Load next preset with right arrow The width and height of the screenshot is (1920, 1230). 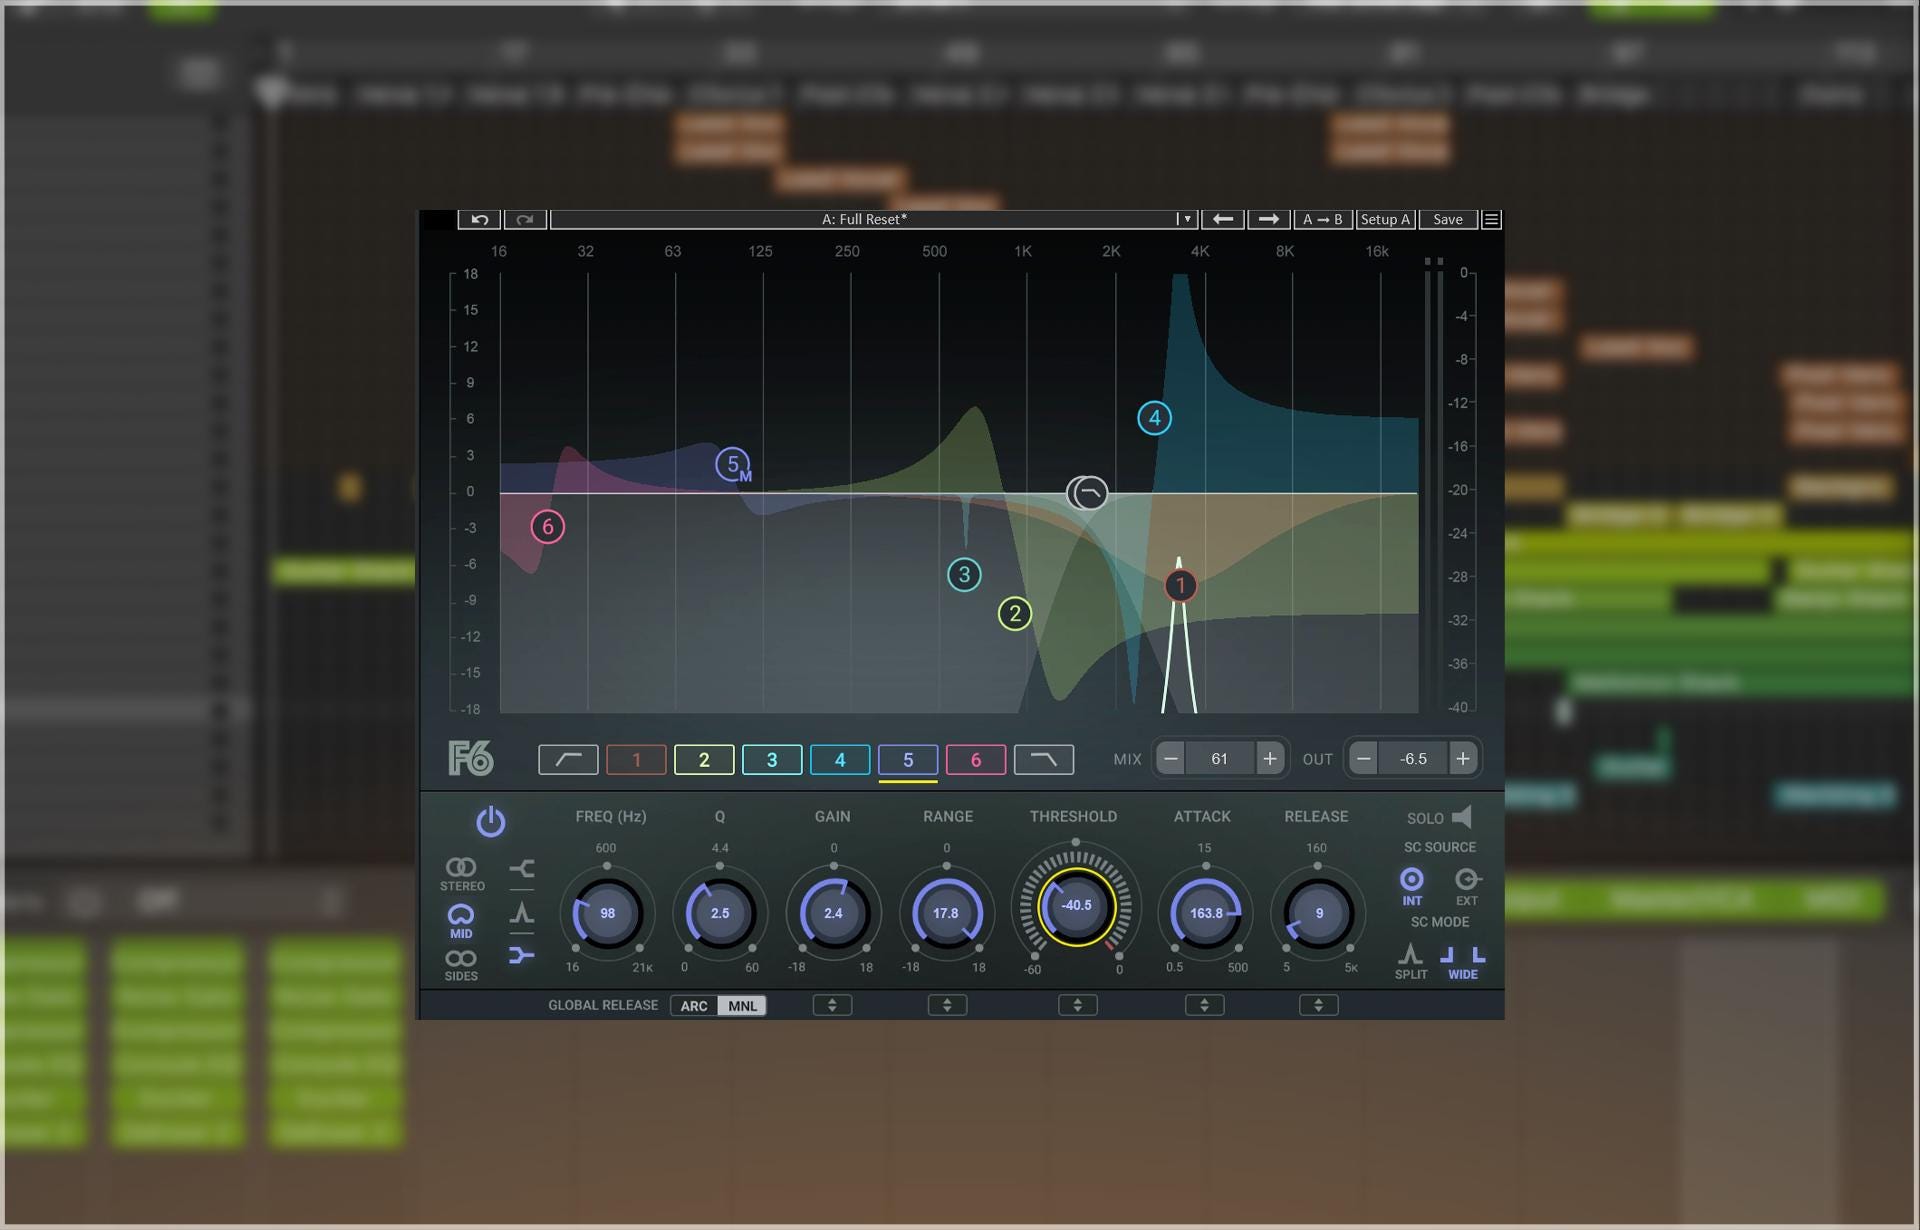tap(1268, 219)
